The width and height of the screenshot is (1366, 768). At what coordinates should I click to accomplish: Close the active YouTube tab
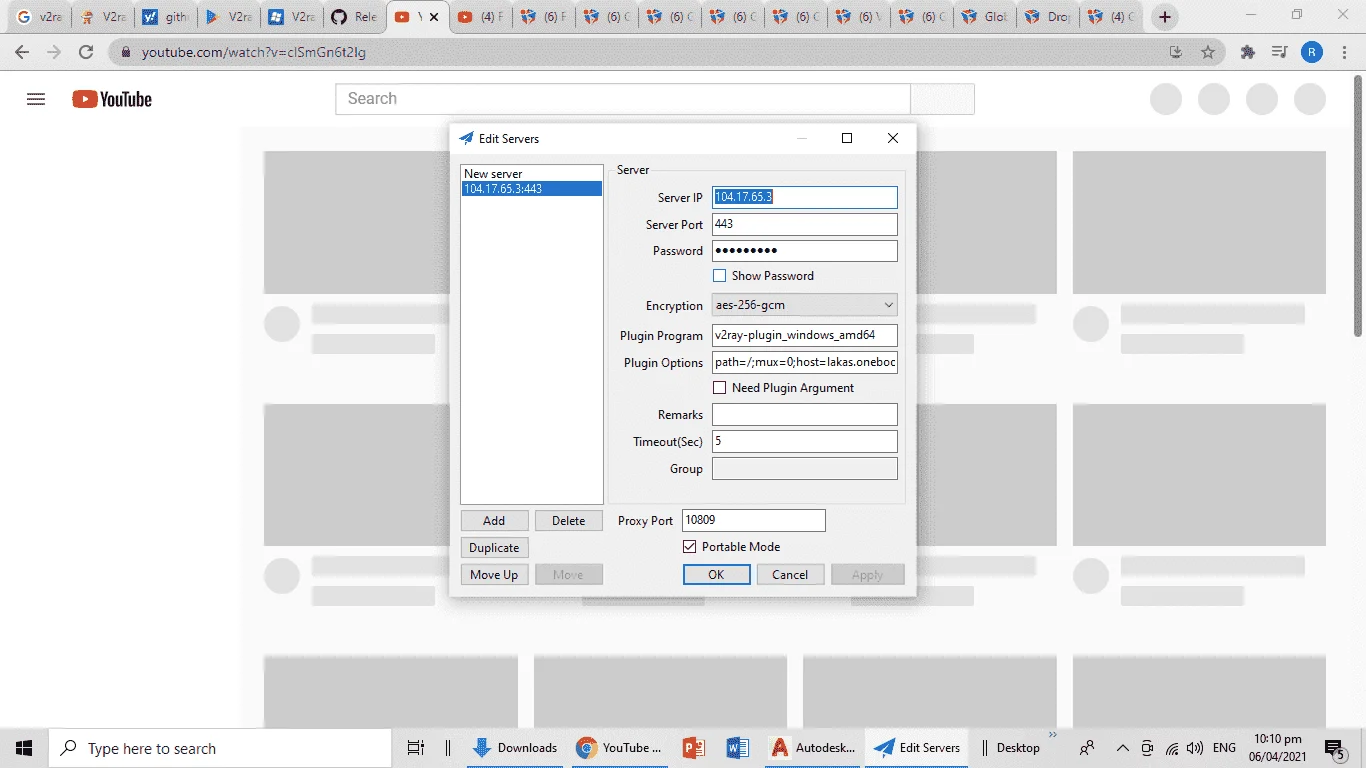coord(434,17)
